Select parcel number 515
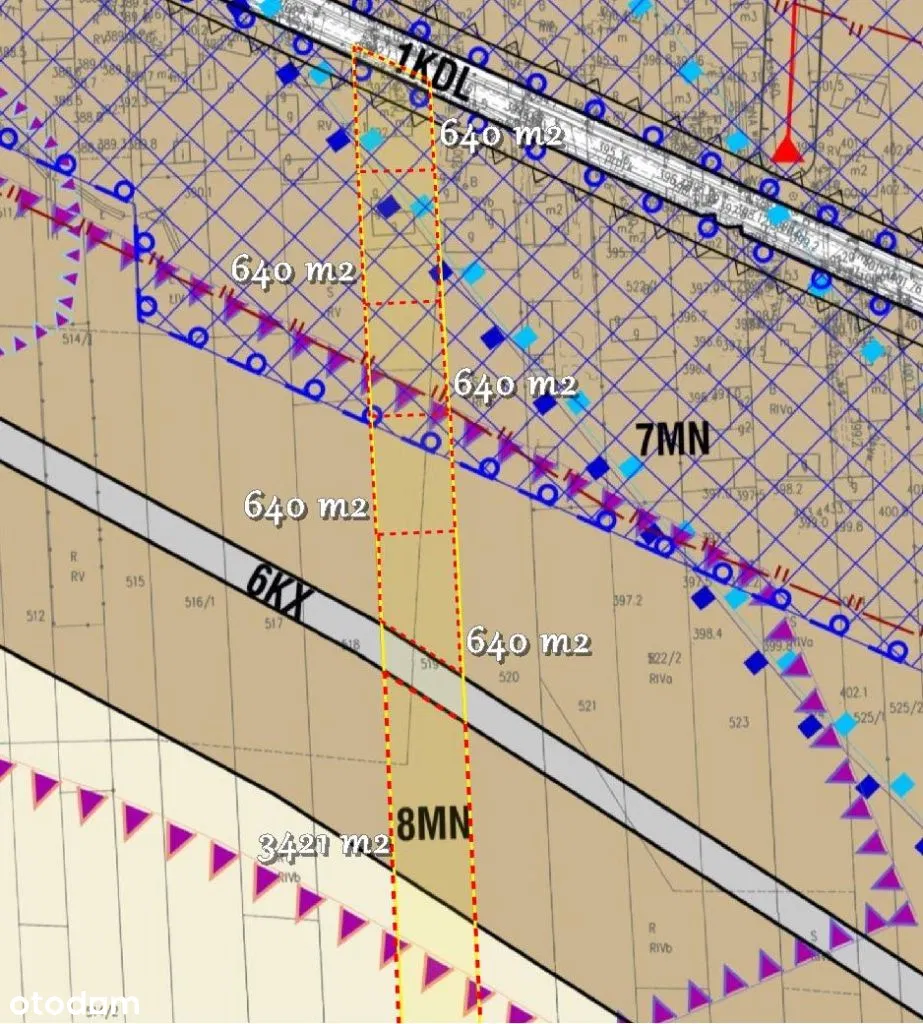The height and width of the screenshot is (1024, 923). [x=136, y=581]
